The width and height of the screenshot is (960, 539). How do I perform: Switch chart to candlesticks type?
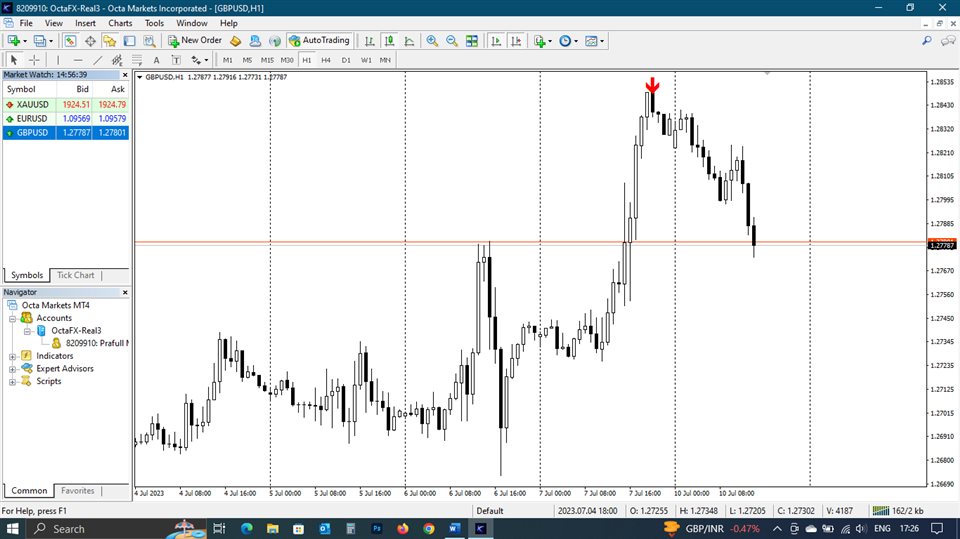pos(389,41)
